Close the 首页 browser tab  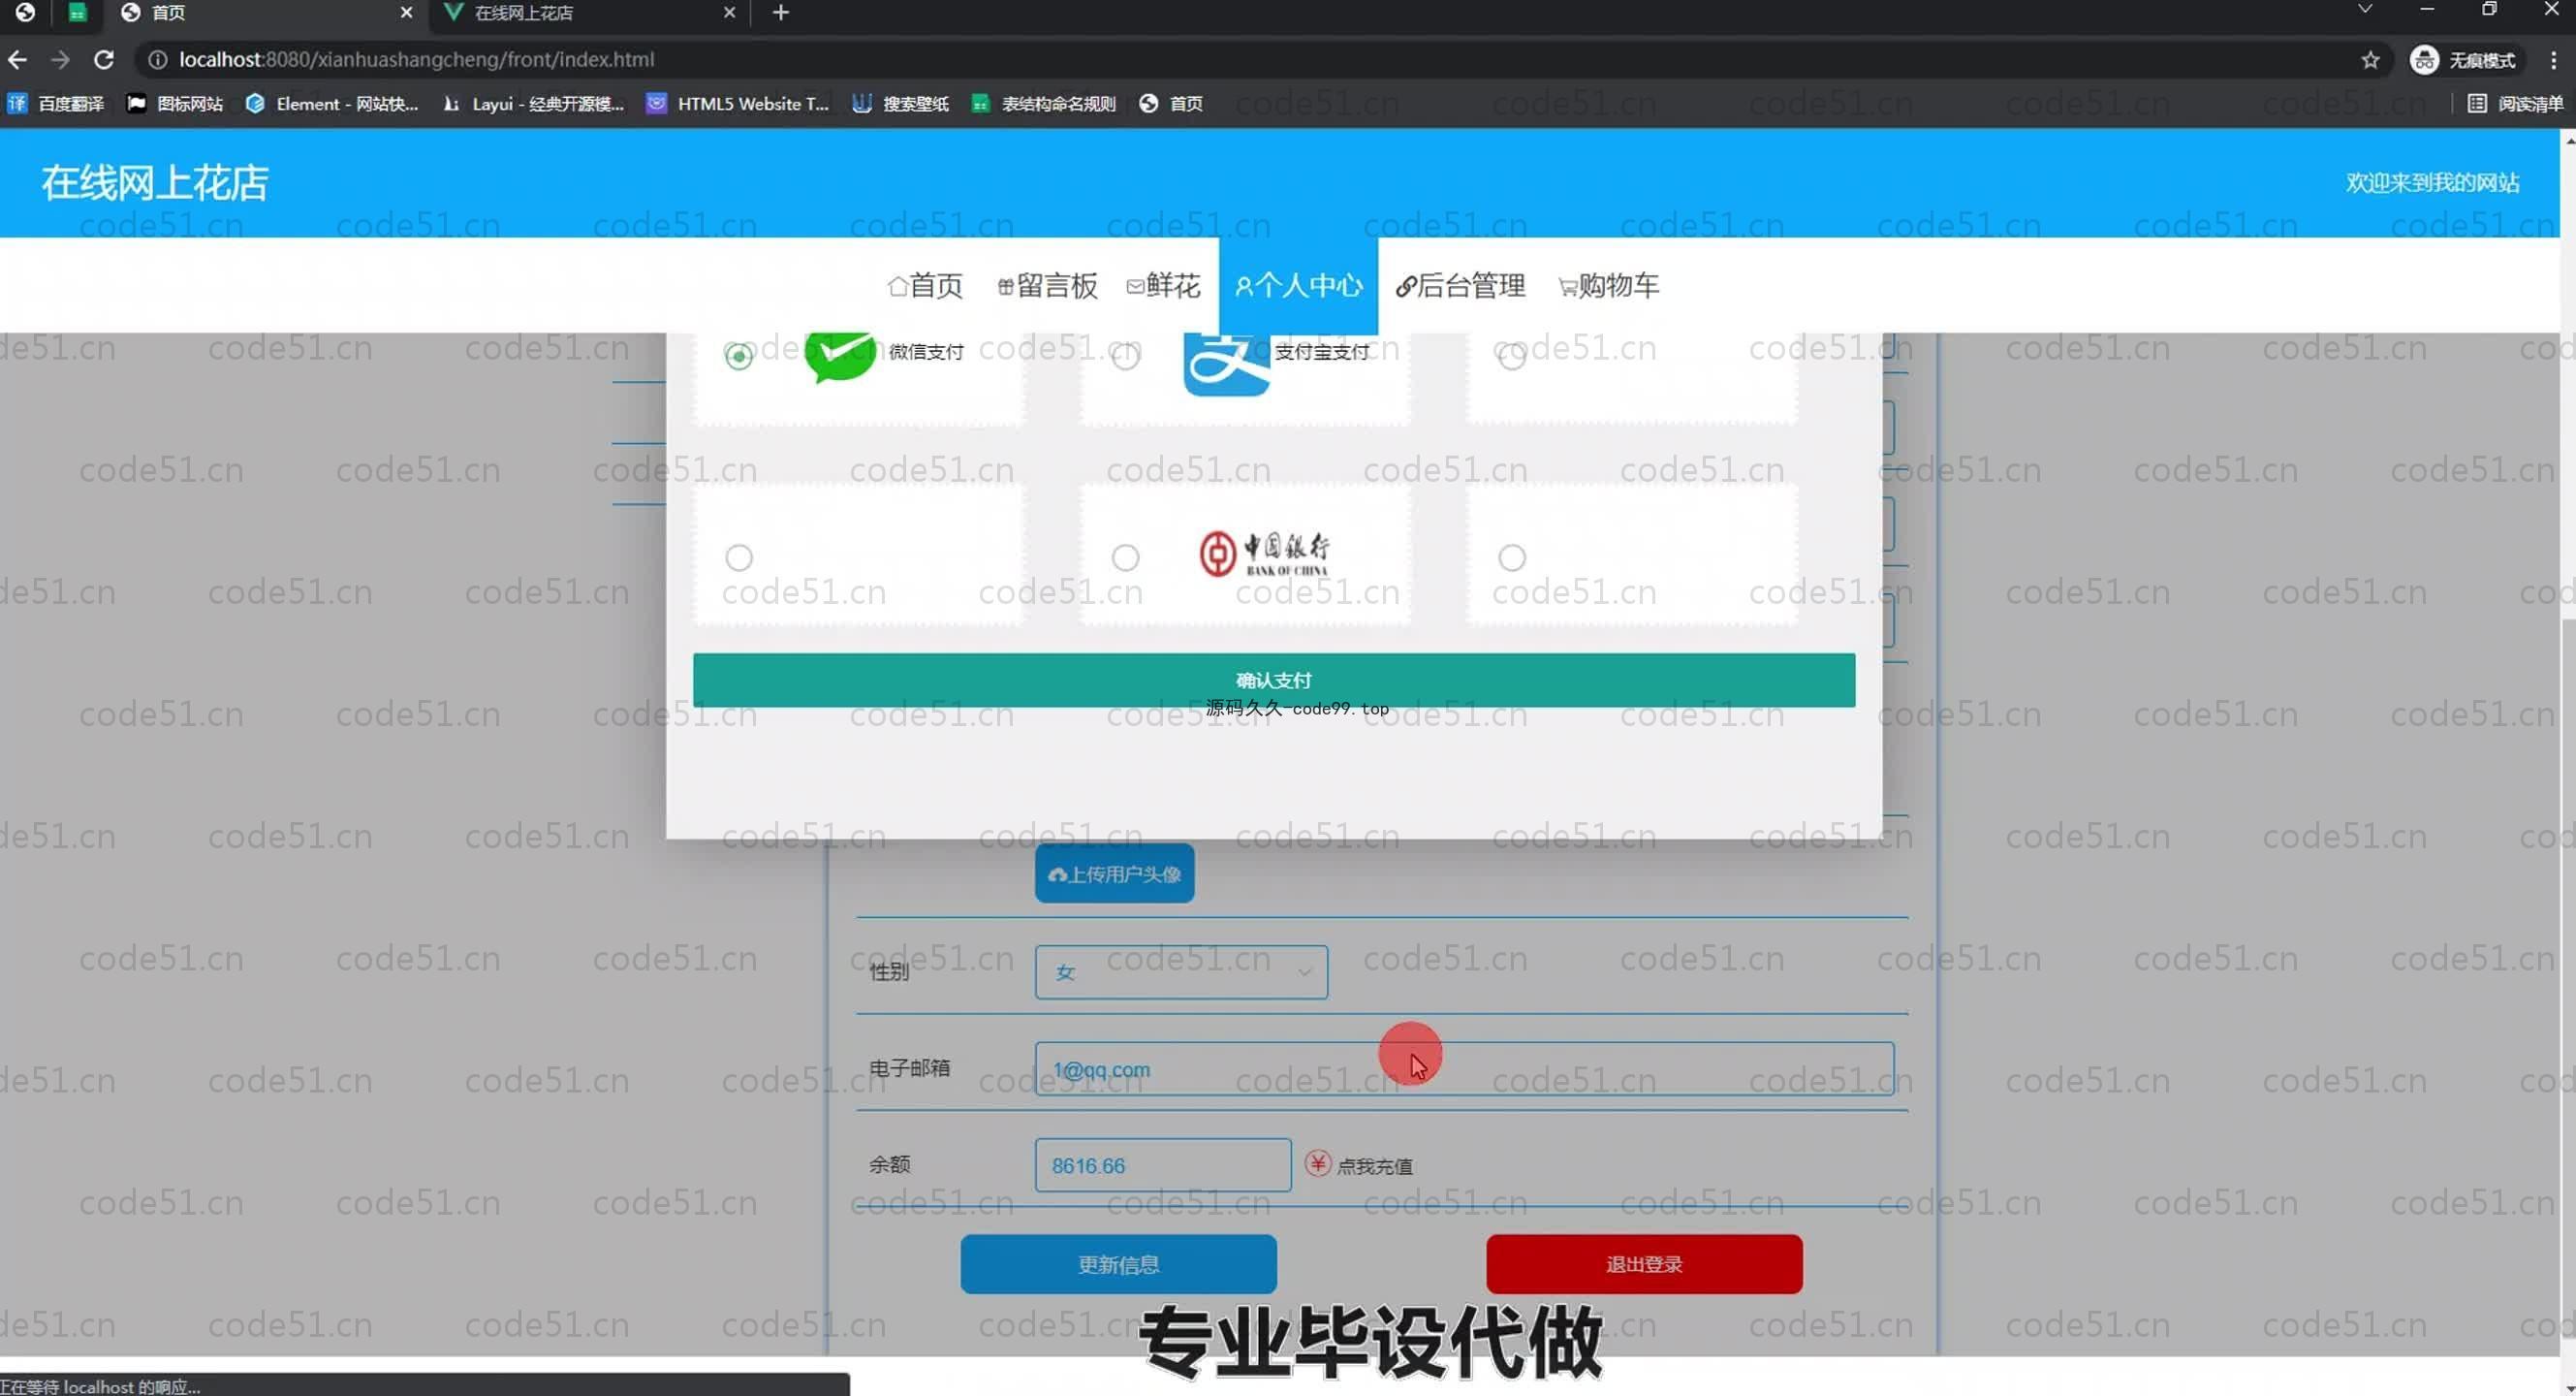coord(406,13)
